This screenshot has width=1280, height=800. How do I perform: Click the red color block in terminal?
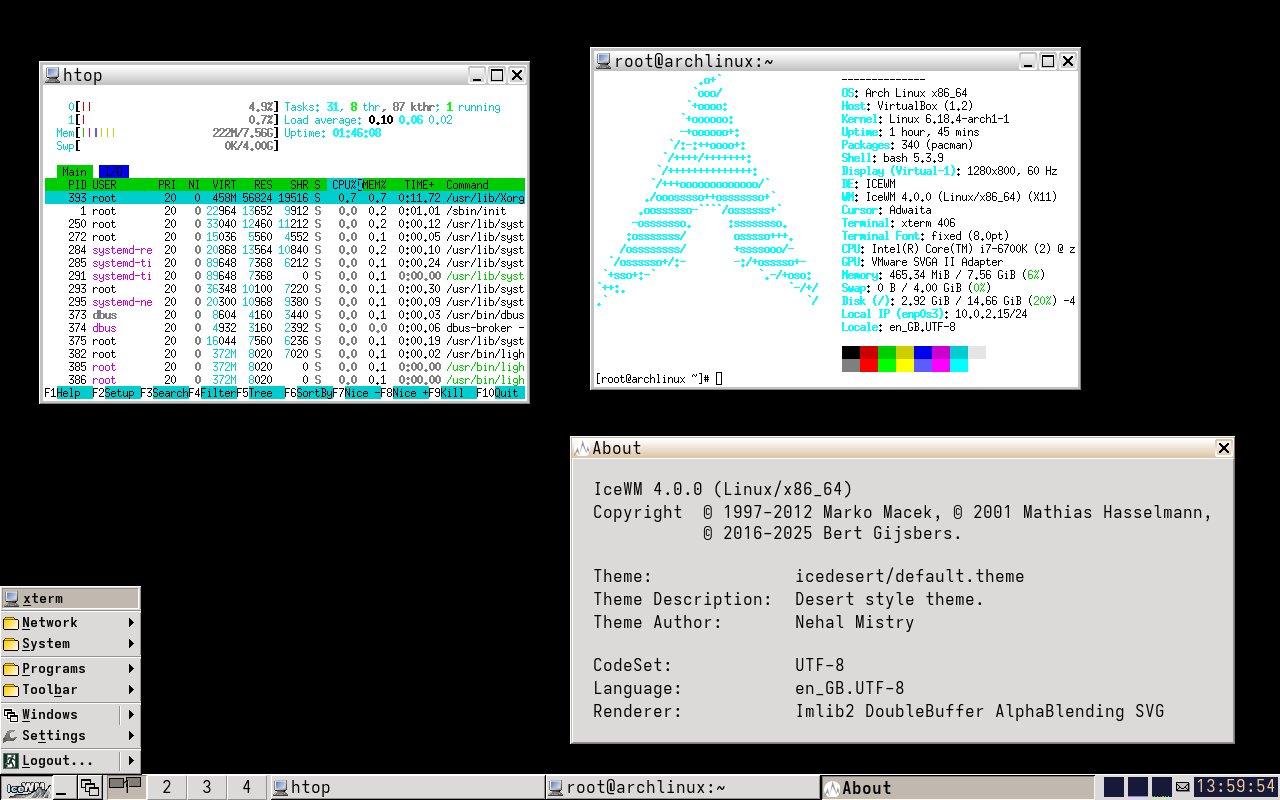(869, 352)
